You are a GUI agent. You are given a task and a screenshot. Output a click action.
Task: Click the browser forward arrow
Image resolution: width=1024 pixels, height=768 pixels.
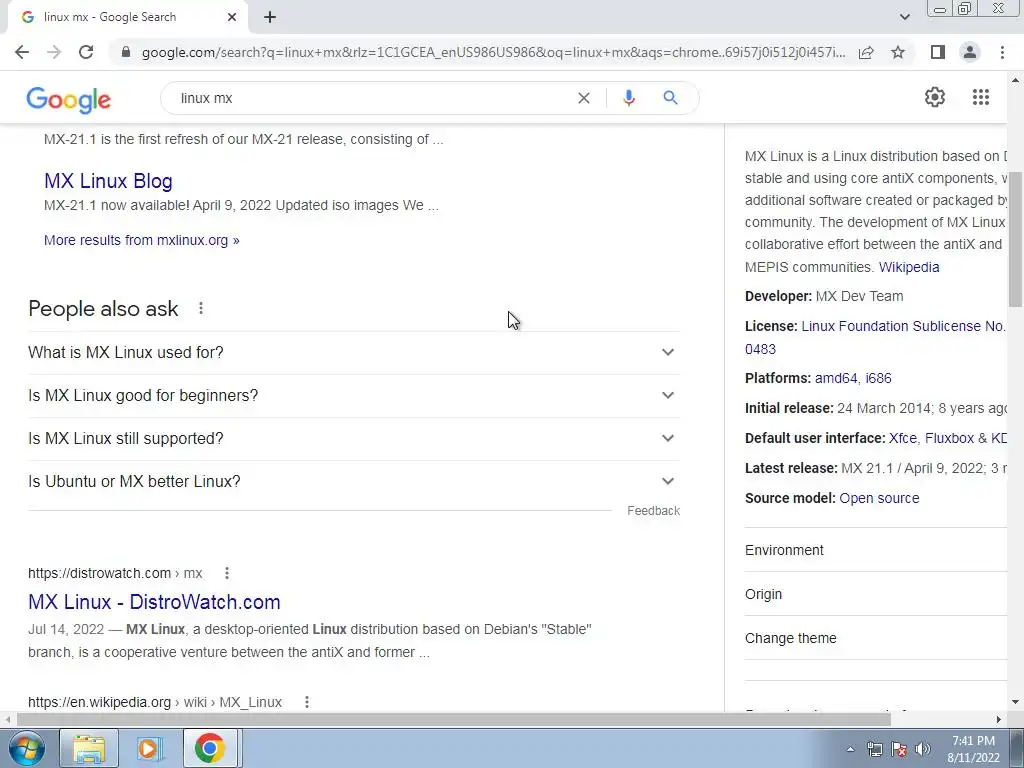pyautogui.click(x=54, y=52)
